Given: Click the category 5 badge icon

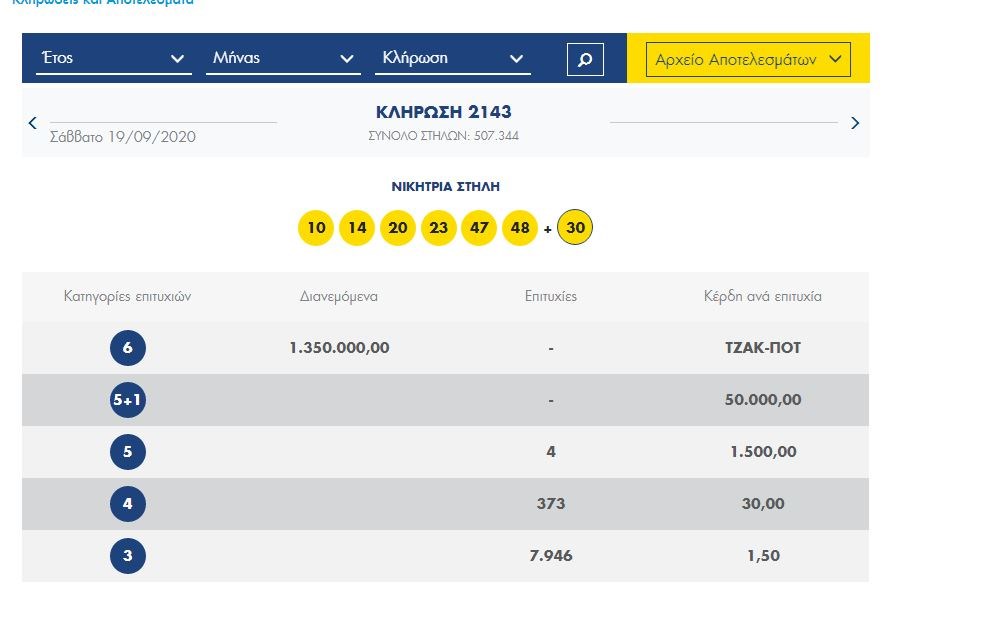Looking at the screenshot, I should pos(128,452).
